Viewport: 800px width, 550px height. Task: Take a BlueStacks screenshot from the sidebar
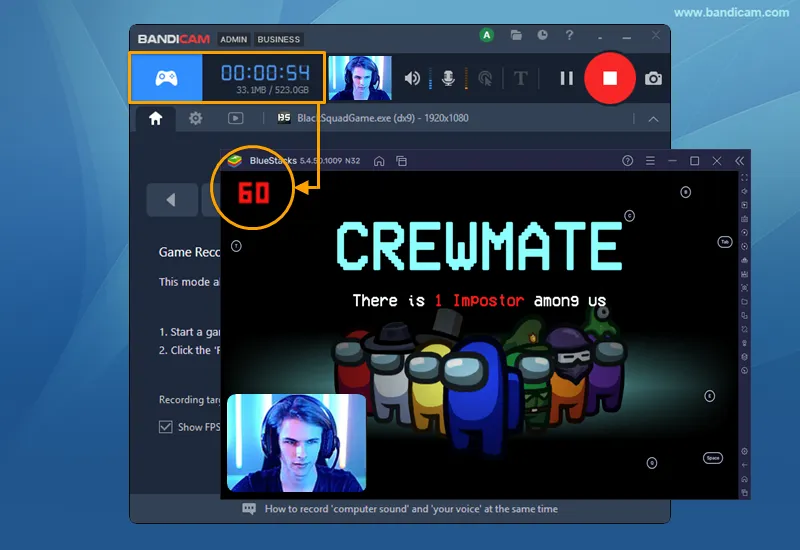744,288
